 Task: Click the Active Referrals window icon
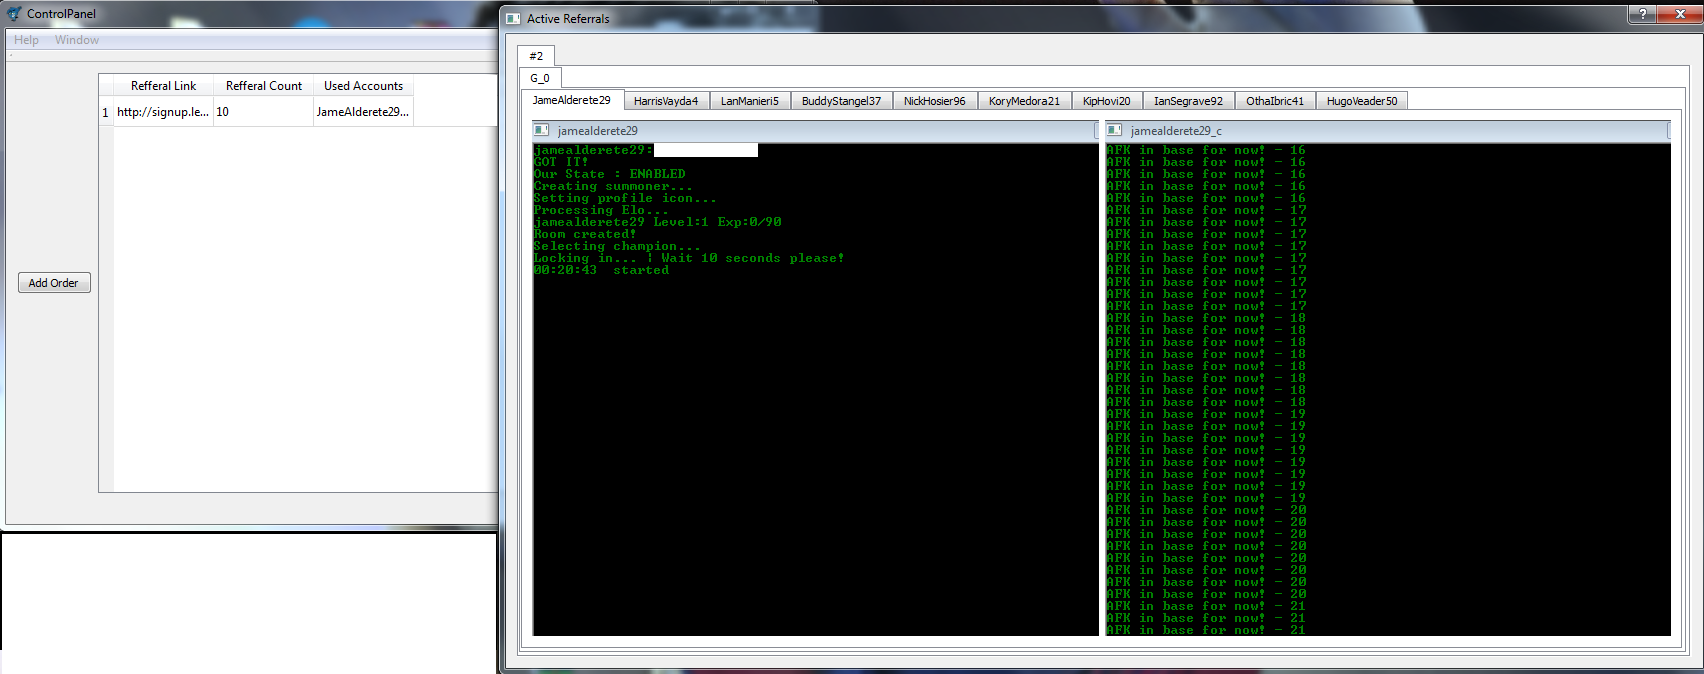[x=513, y=18]
